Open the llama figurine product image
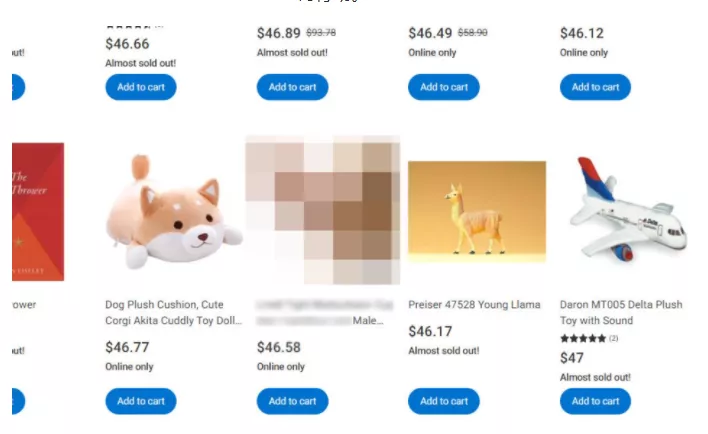Viewport: 708px width, 434px height. (477, 211)
